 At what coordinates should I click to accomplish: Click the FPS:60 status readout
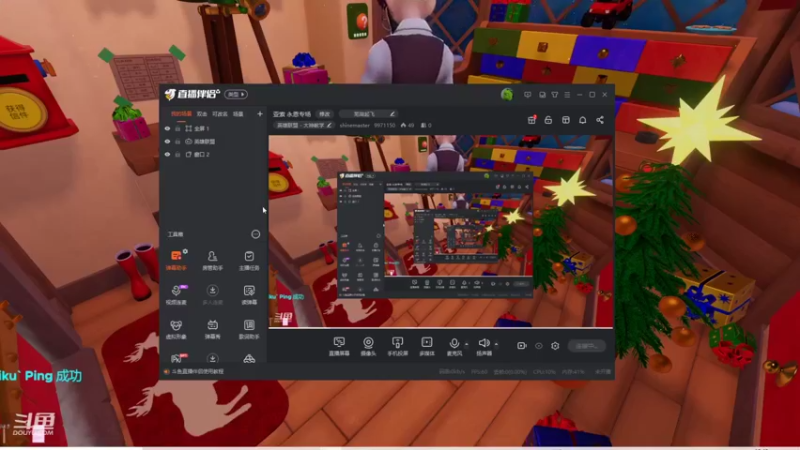pos(479,372)
